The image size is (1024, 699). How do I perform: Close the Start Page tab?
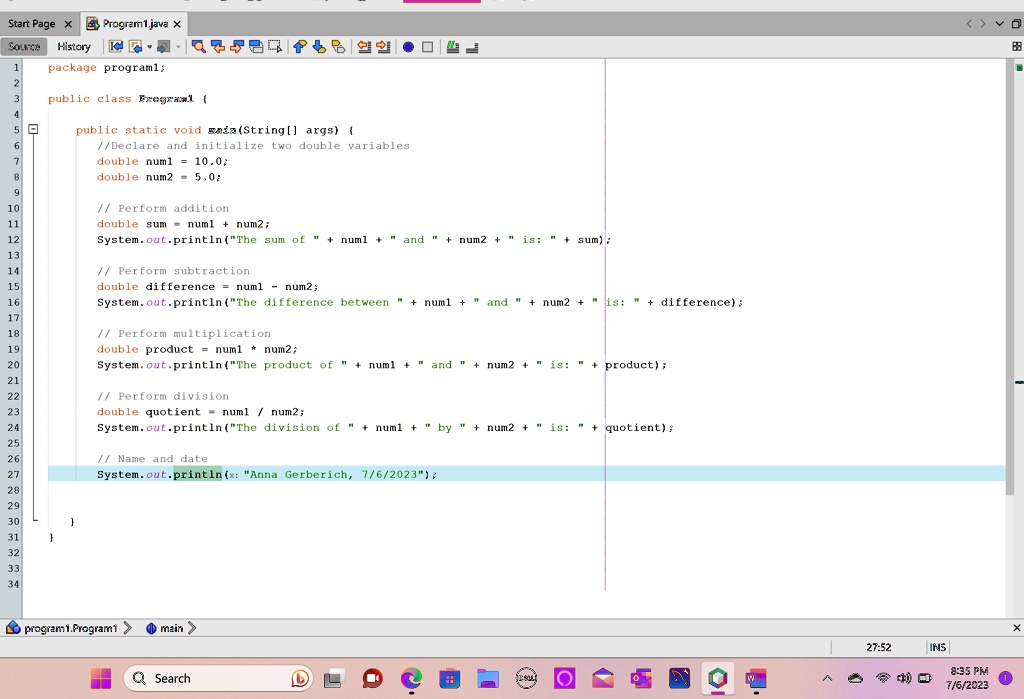(68, 24)
